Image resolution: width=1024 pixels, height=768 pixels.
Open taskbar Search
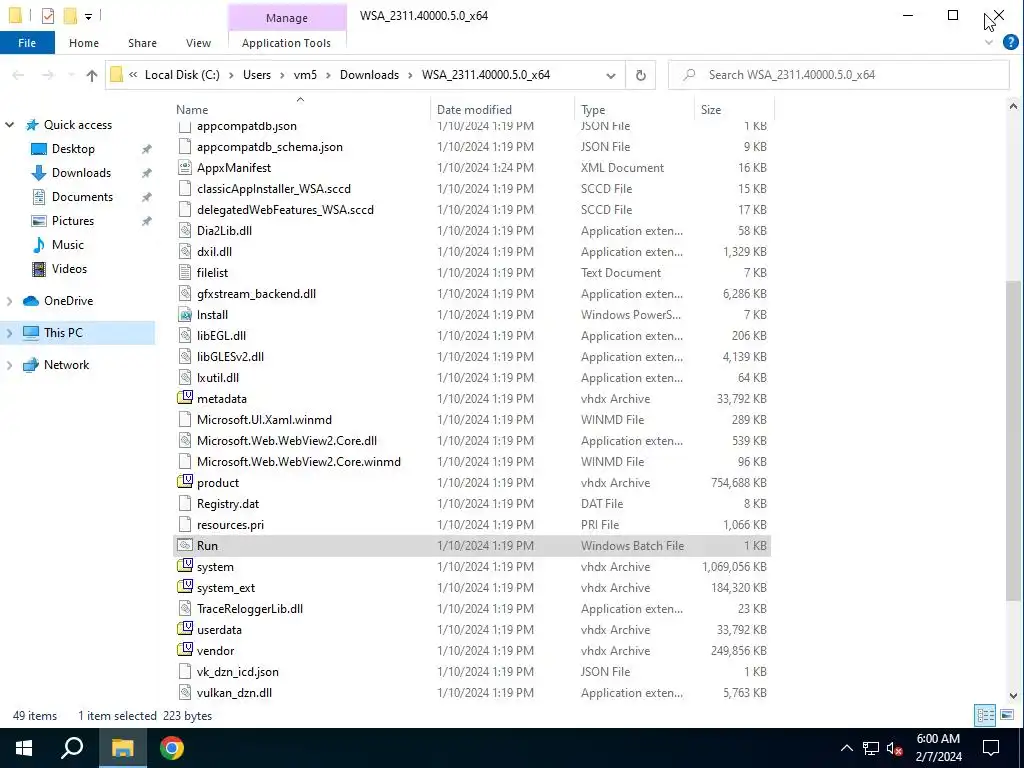point(72,748)
